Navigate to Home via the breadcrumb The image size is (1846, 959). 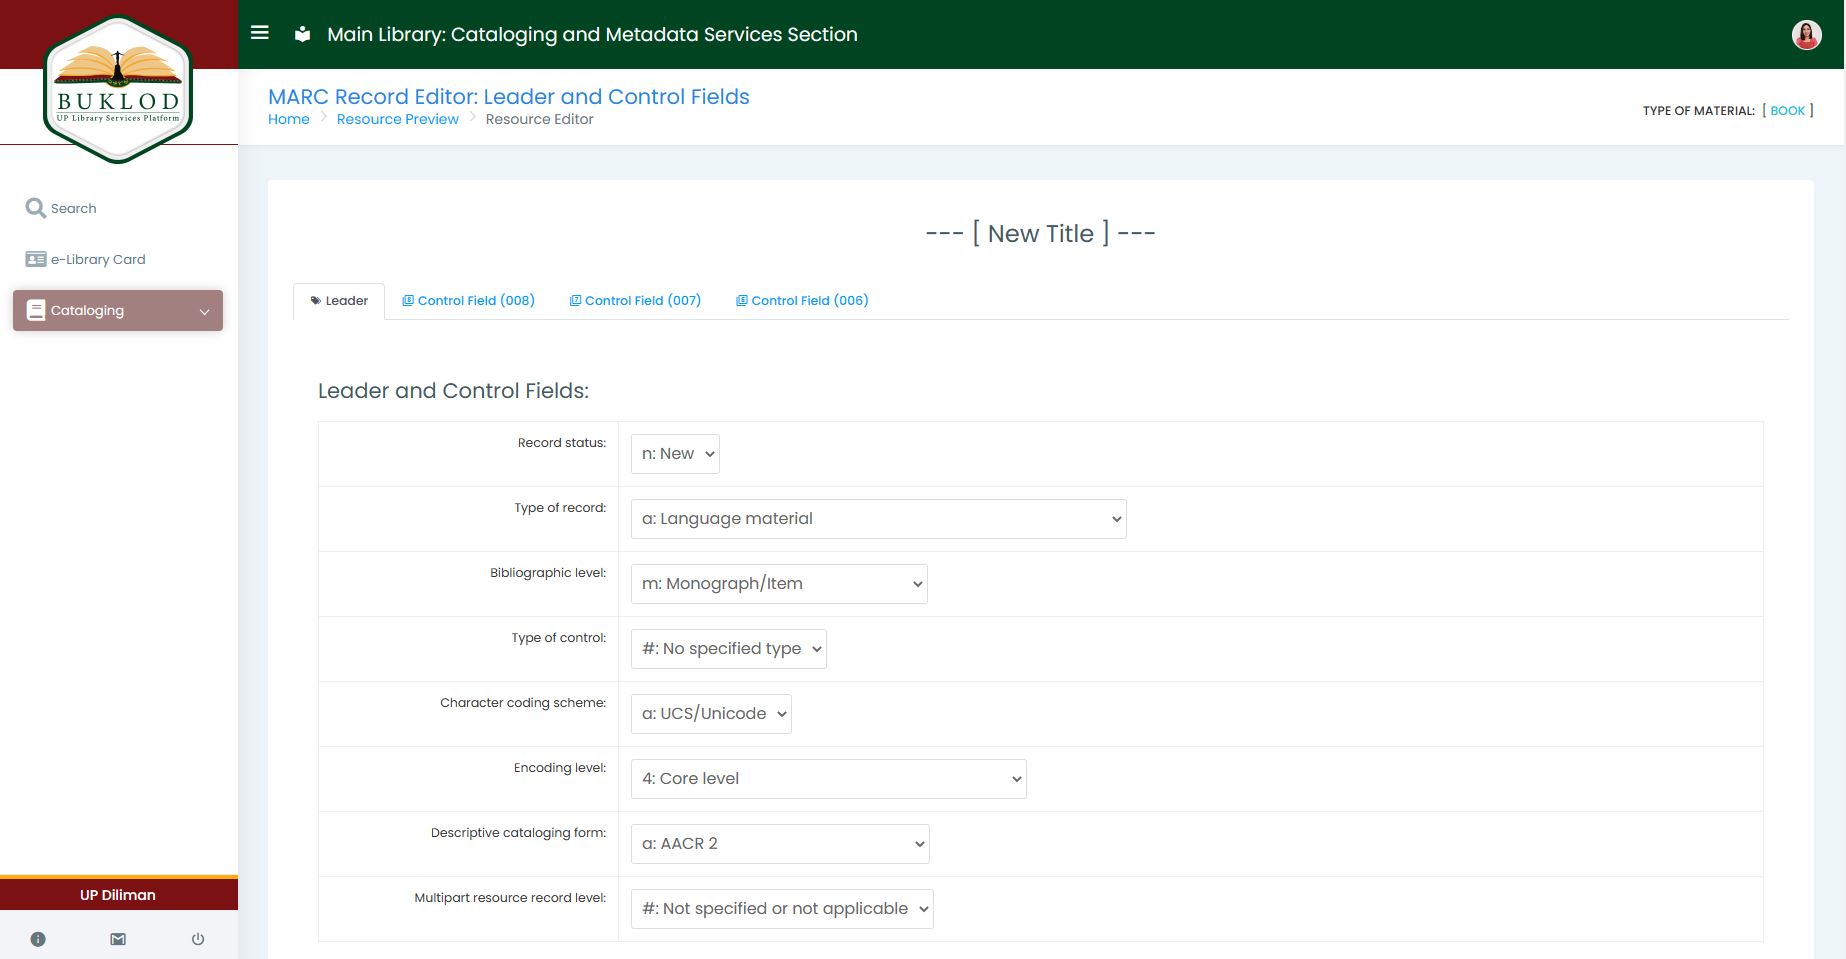[288, 119]
